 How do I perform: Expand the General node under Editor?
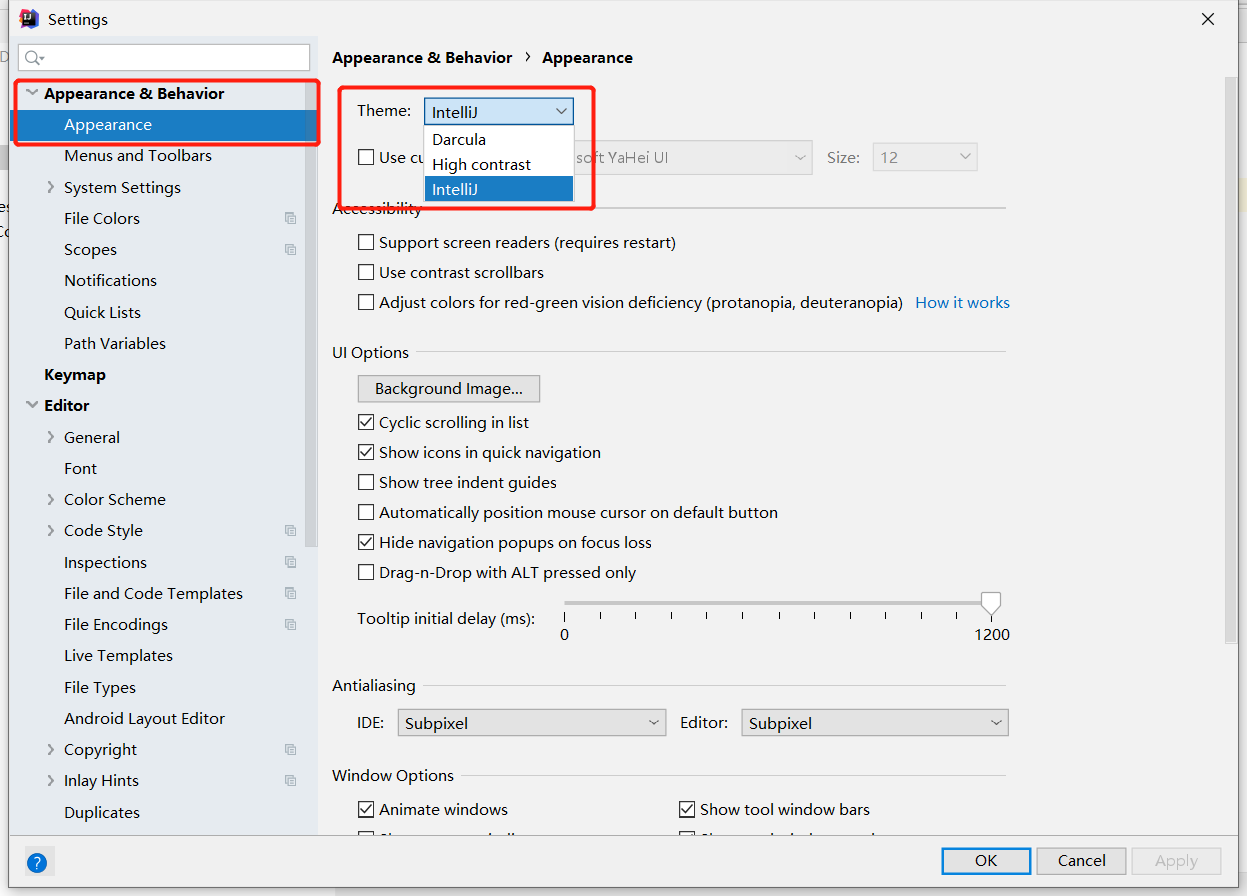click(x=51, y=437)
